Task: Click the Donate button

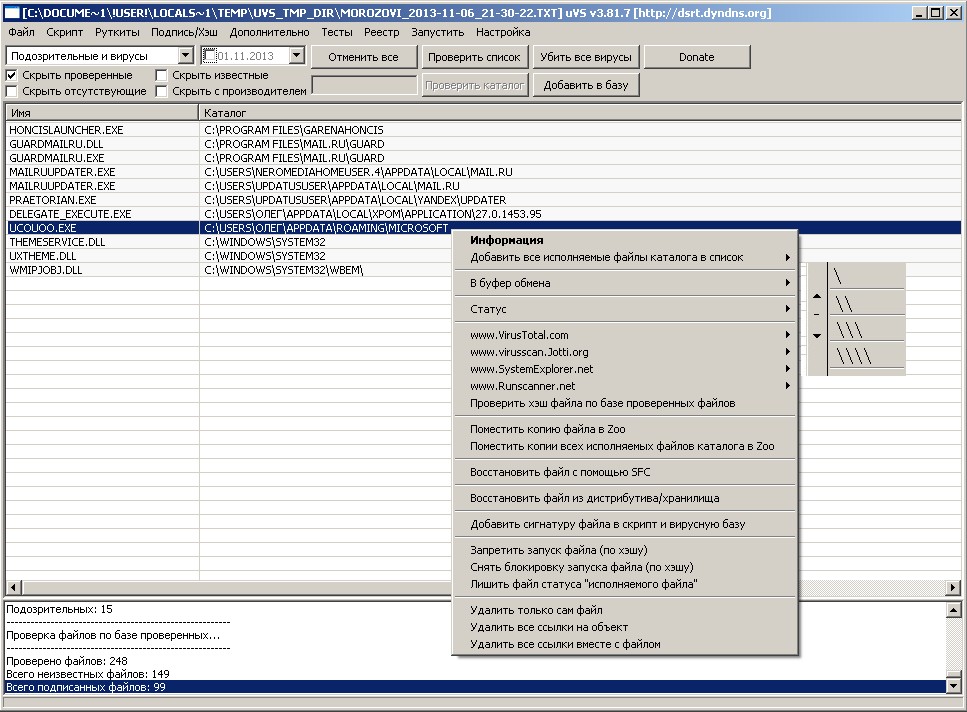Action: 696,57
